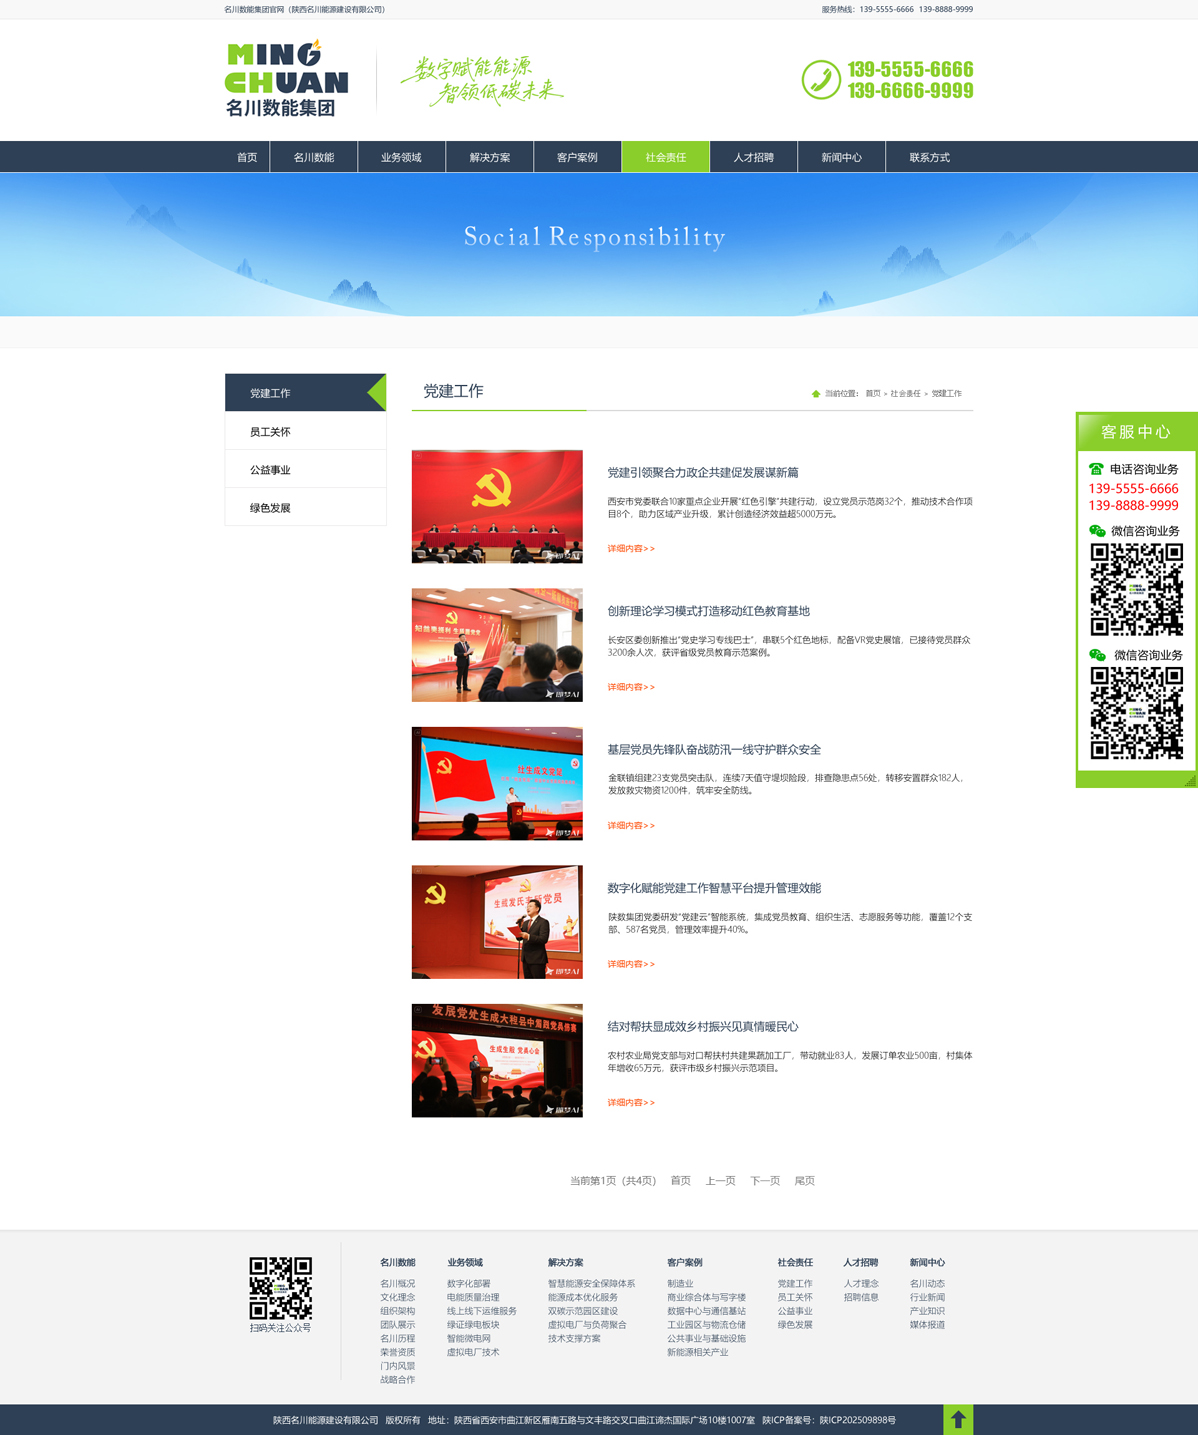Open 虚拟电厂技术 link in footer
The image size is (1198, 1435).
473,1352
